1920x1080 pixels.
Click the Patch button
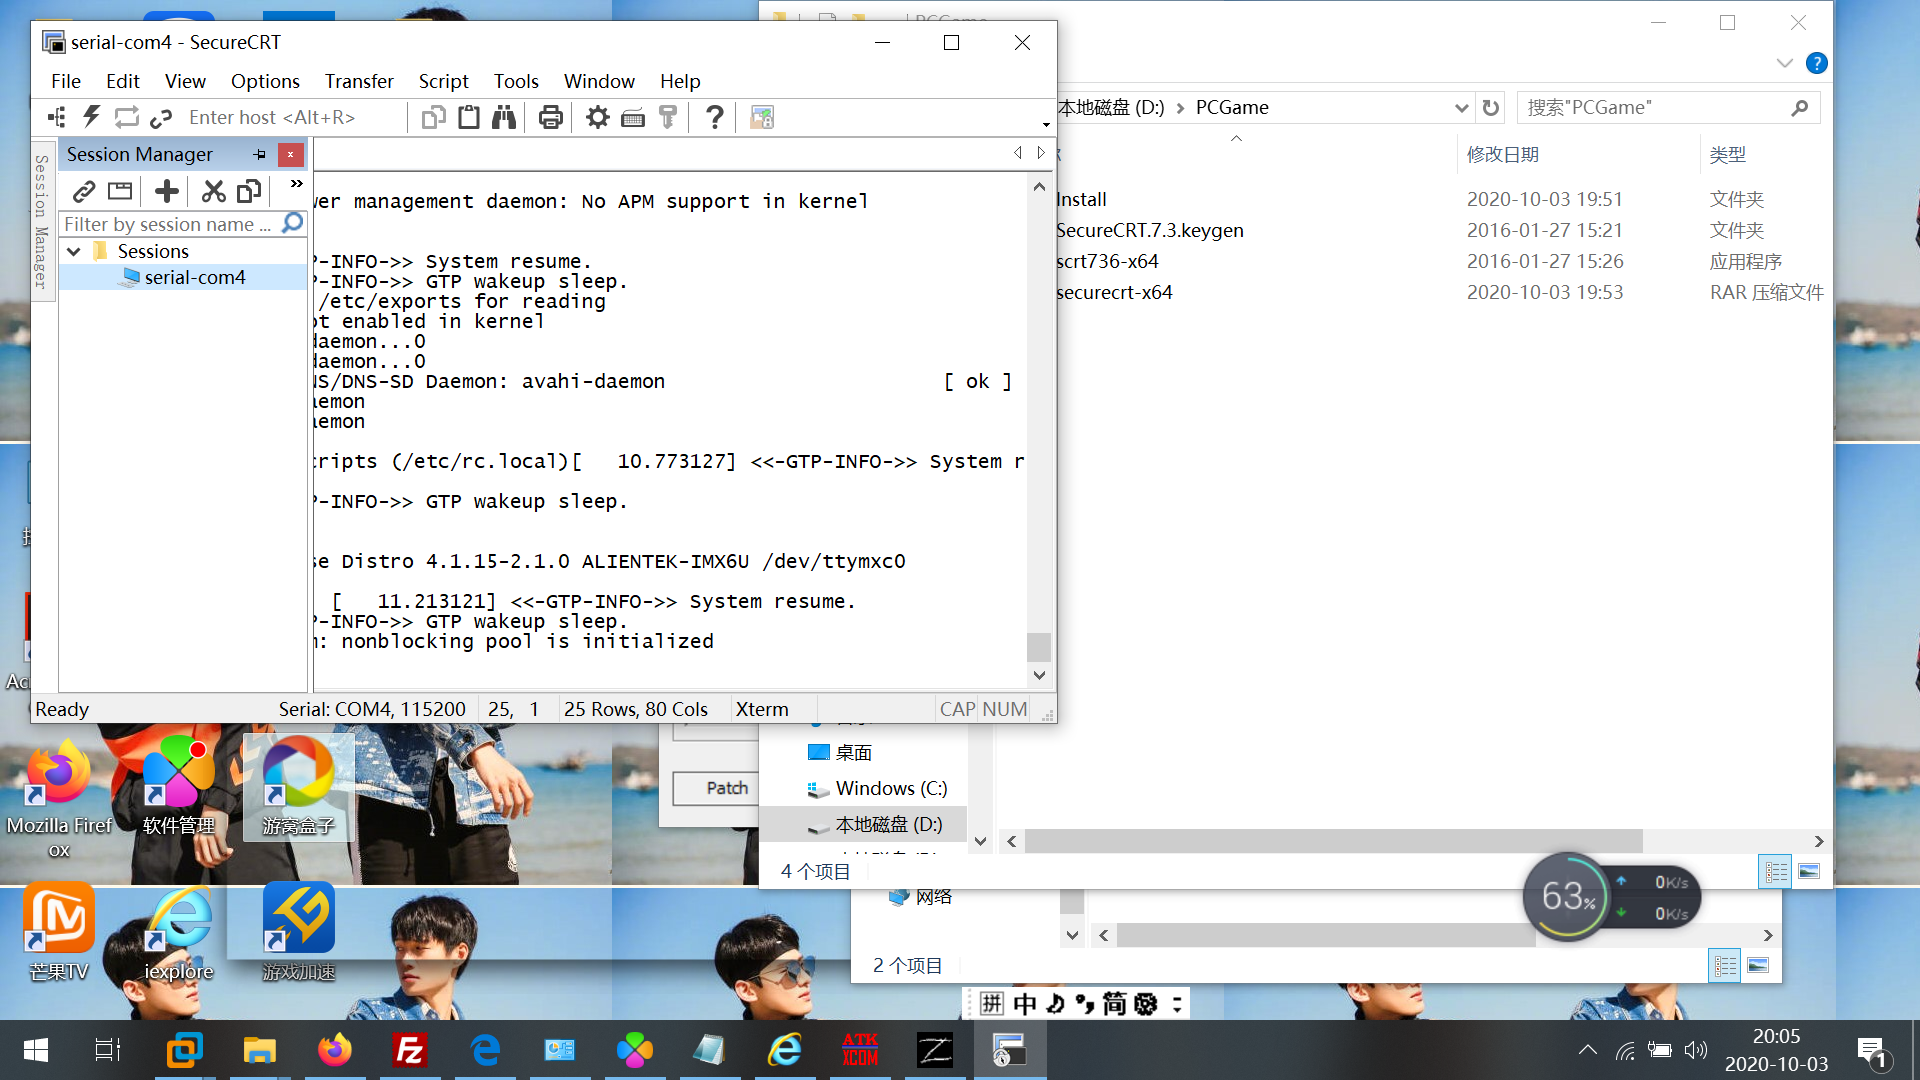(x=727, y=788)
